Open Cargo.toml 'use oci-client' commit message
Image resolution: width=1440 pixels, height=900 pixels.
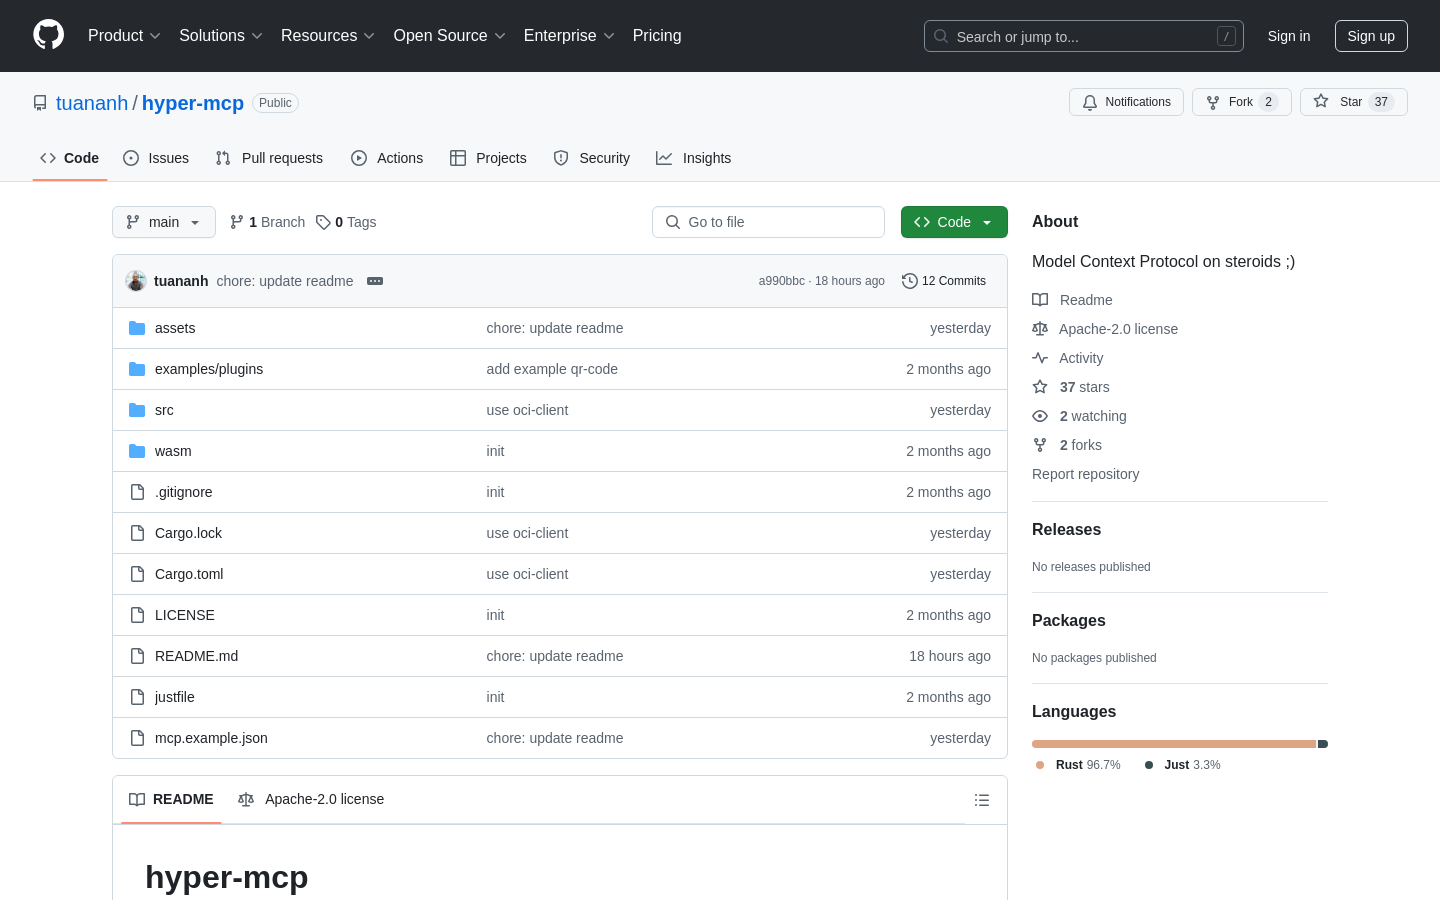coord(527,574)
